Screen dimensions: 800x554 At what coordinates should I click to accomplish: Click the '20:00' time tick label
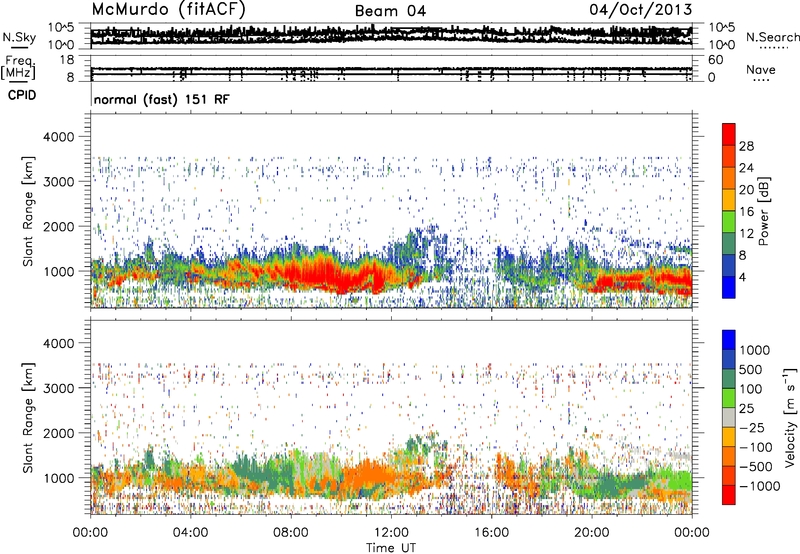tap(591, 533)
